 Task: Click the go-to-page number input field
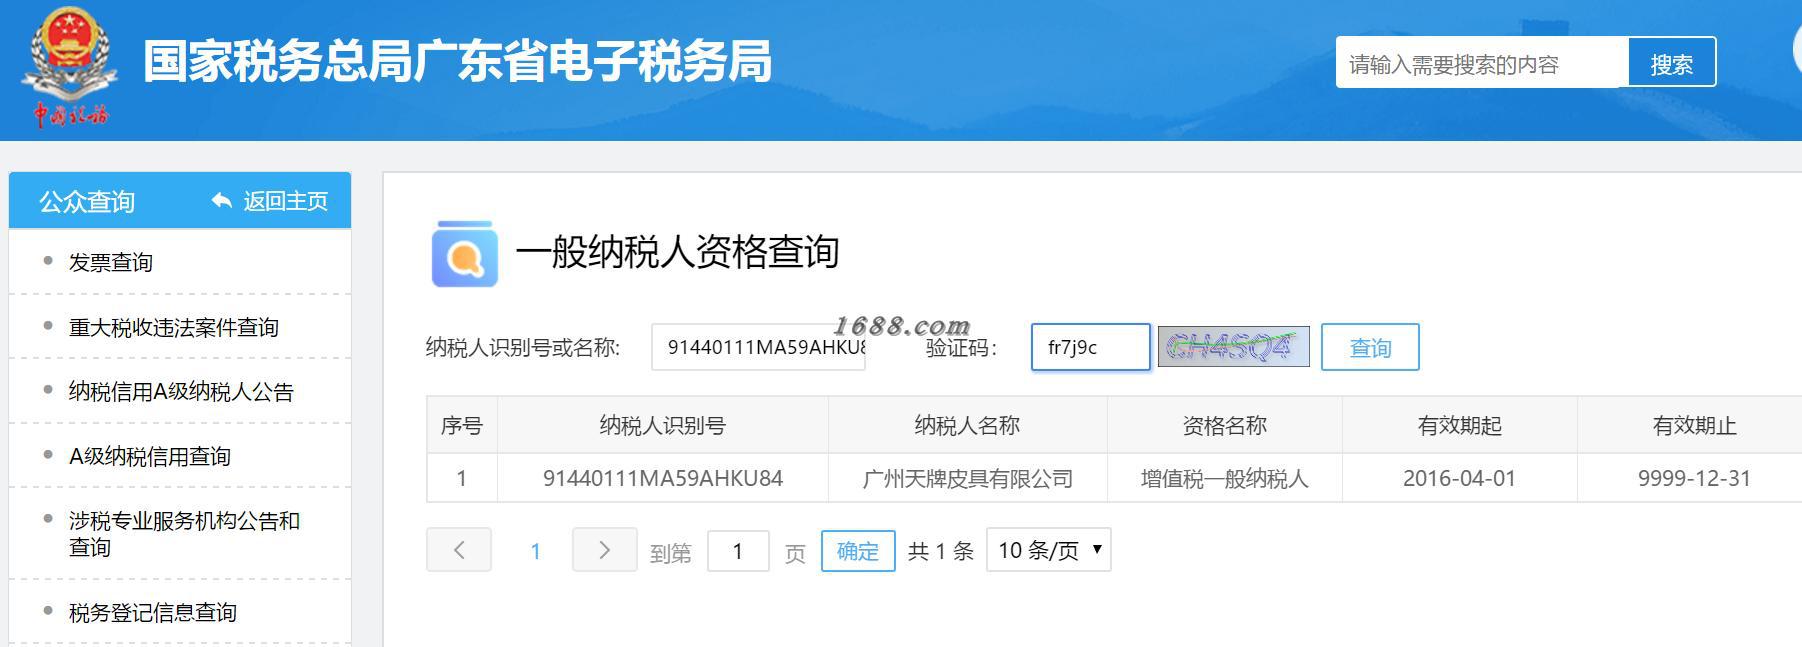(738, 551)
